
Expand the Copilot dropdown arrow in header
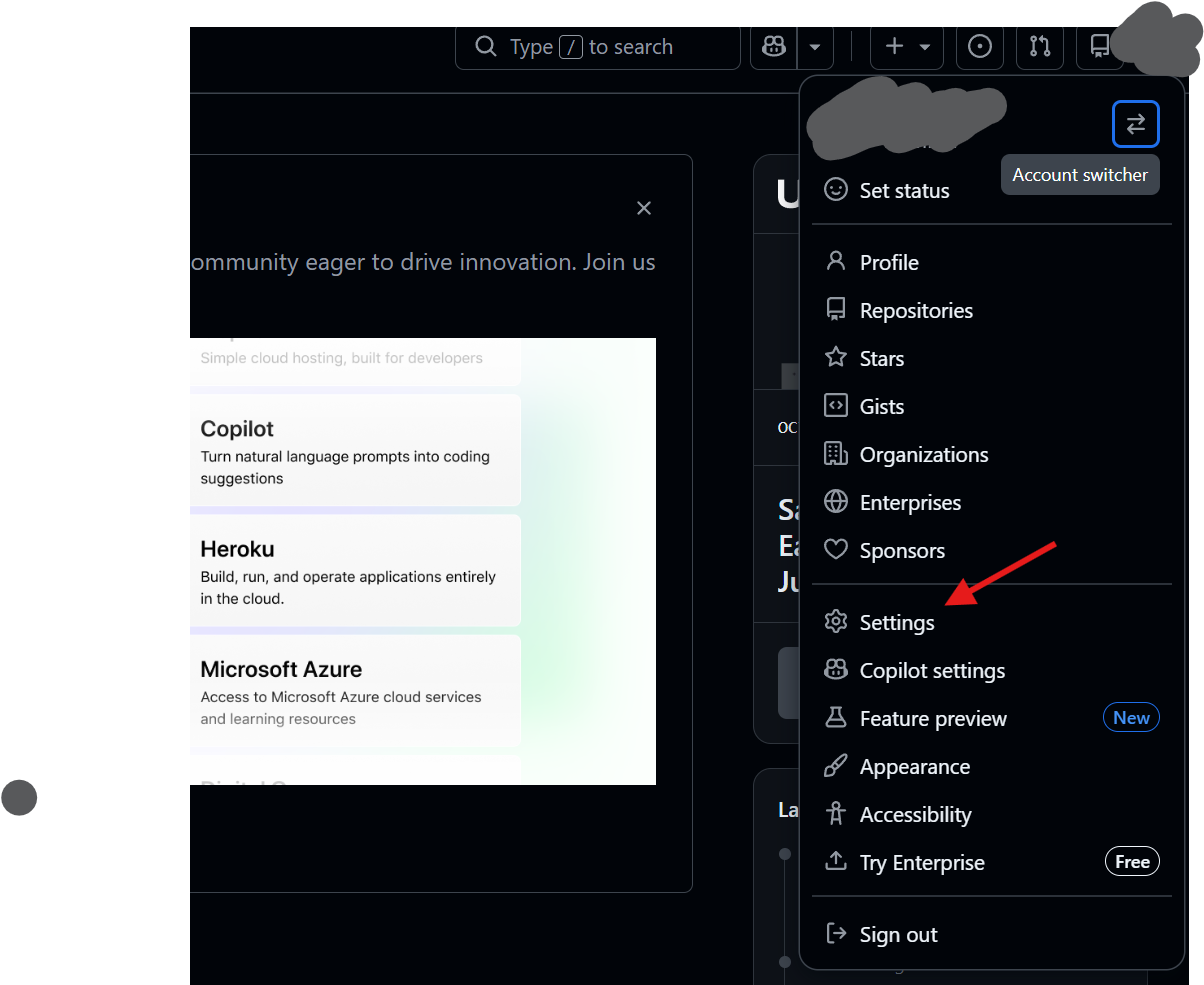coord(815,47)
